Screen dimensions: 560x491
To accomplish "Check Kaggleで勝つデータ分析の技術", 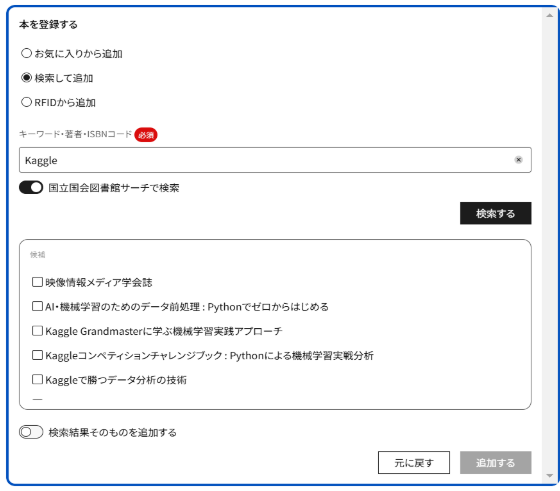I will pyautogui.click(x=38, y=380).
